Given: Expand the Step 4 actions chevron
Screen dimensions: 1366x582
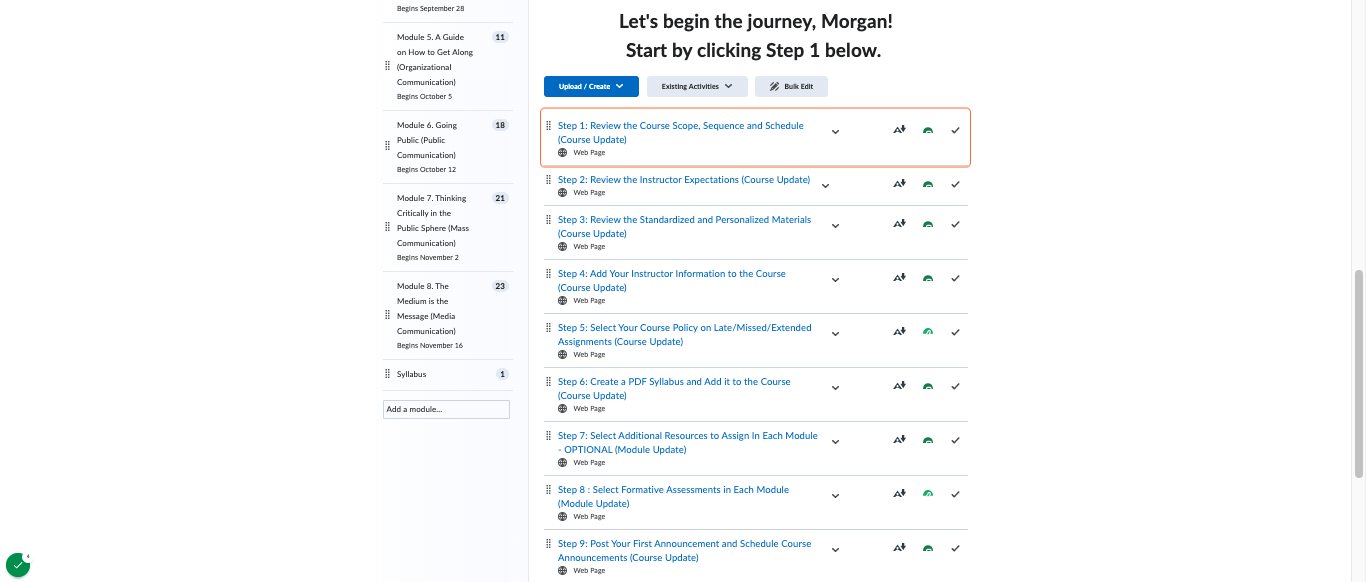Looking at the screenshot, I should click(836, 280).
